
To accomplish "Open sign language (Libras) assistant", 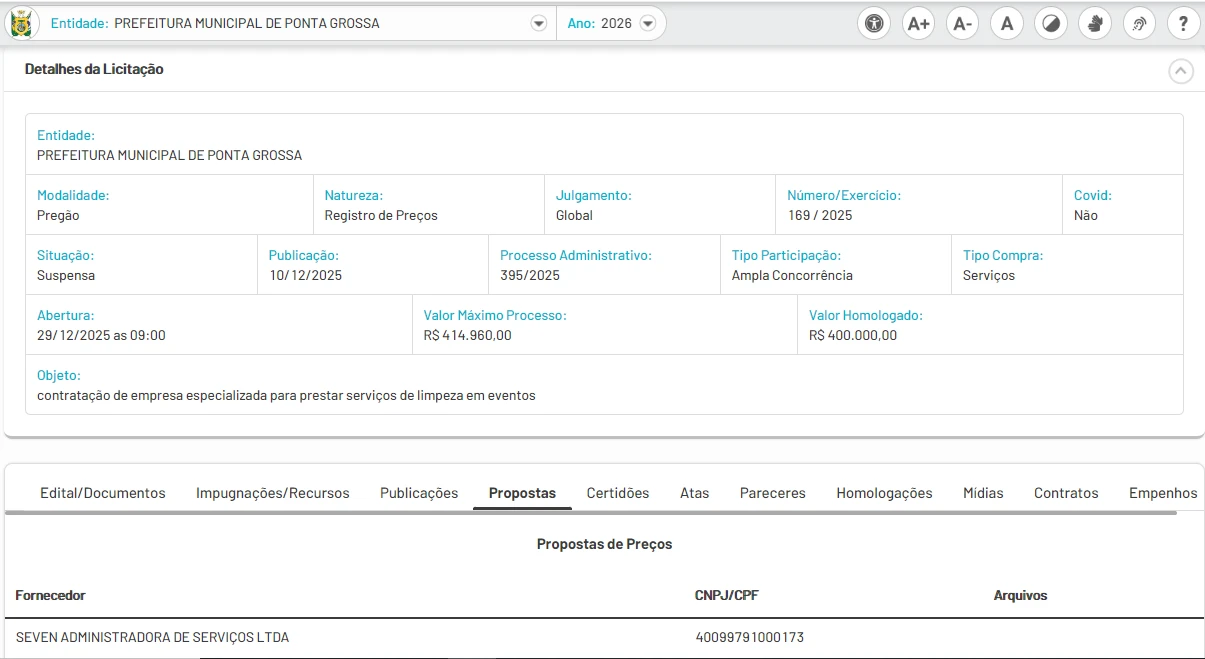I will pyautogui.click(x=1095, y=23).
